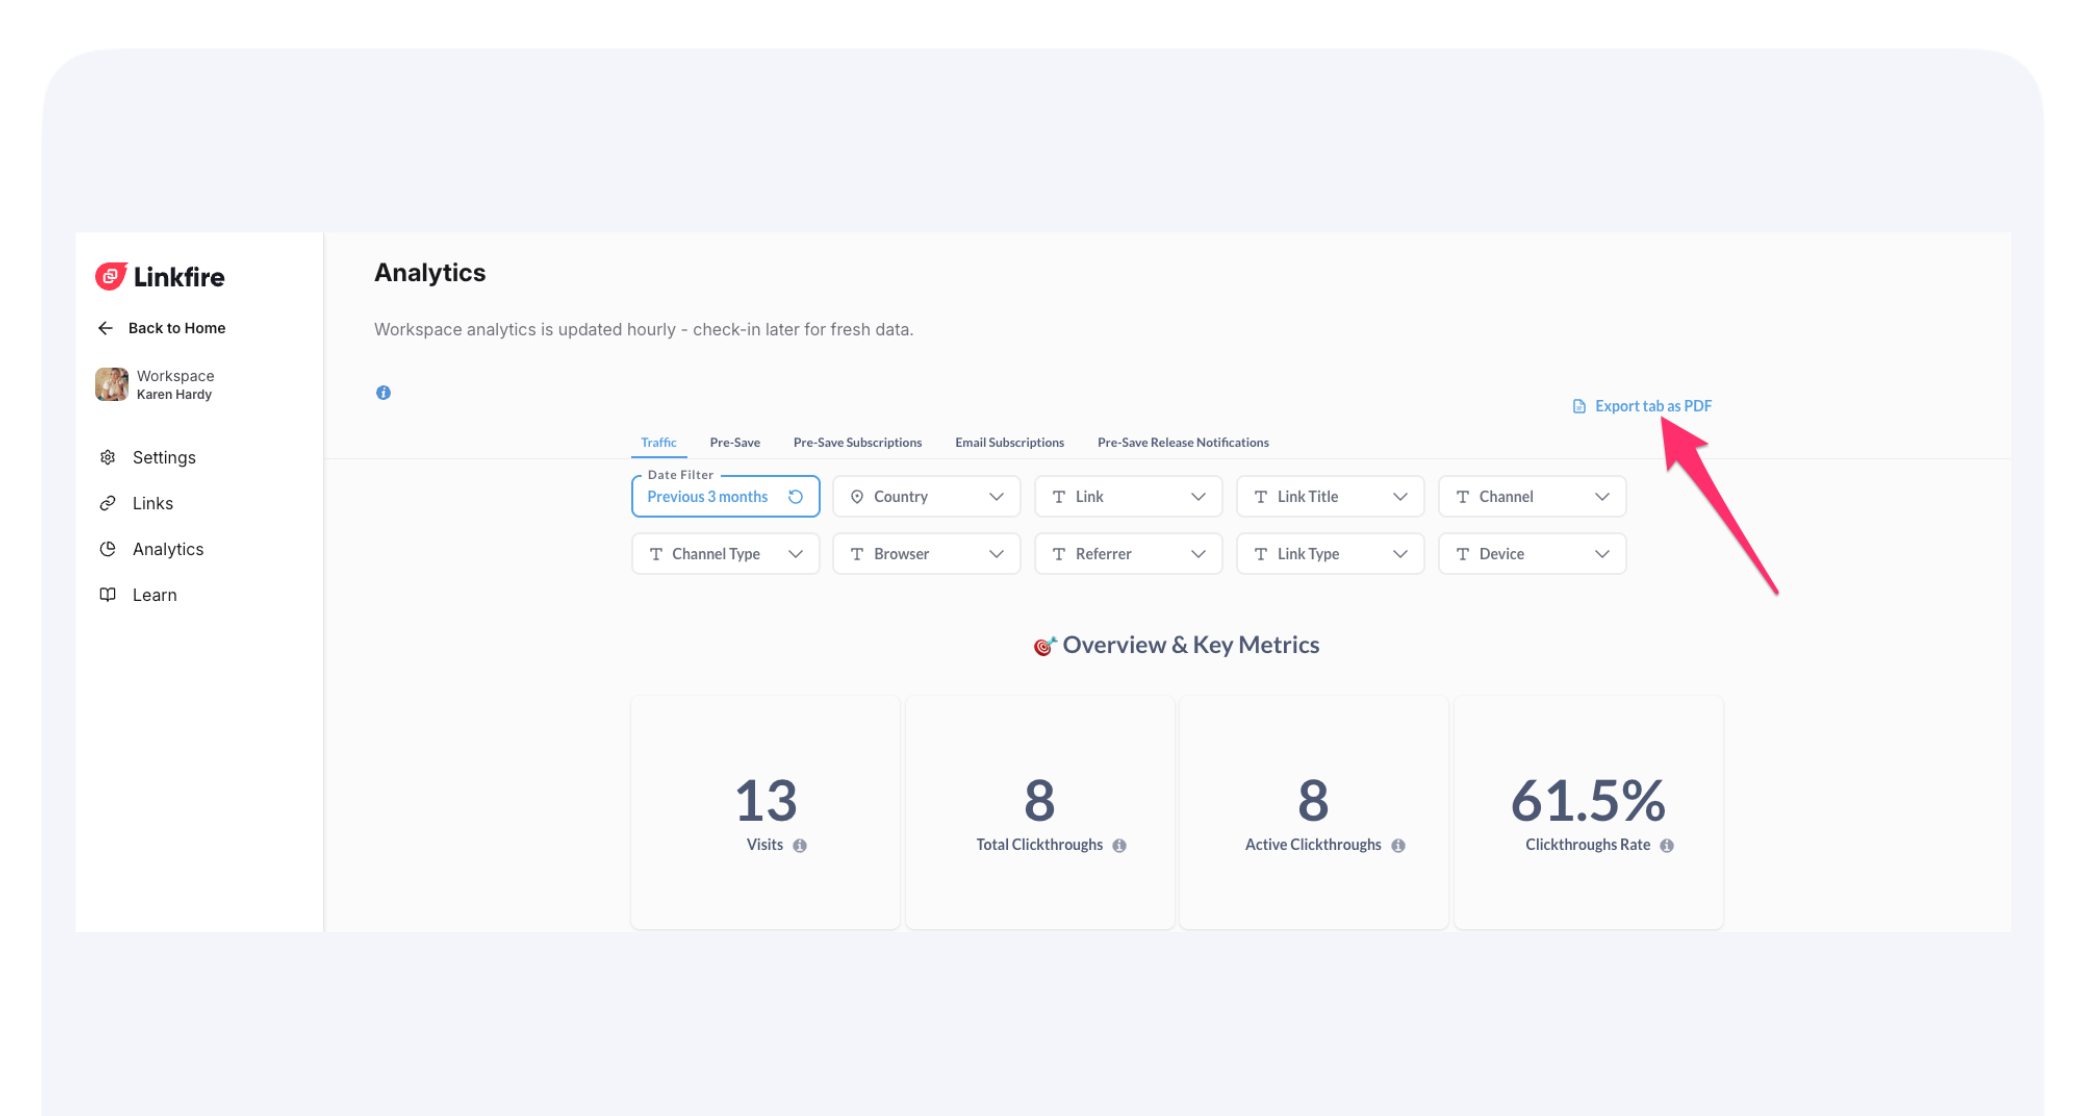Click the back arrow beside Back to Home
2092x1116 pixels.
click(x=105, y=328)
